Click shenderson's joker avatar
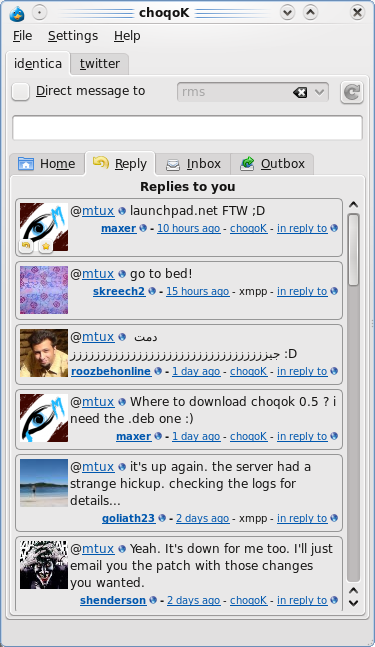 click(x=44, y=565)
